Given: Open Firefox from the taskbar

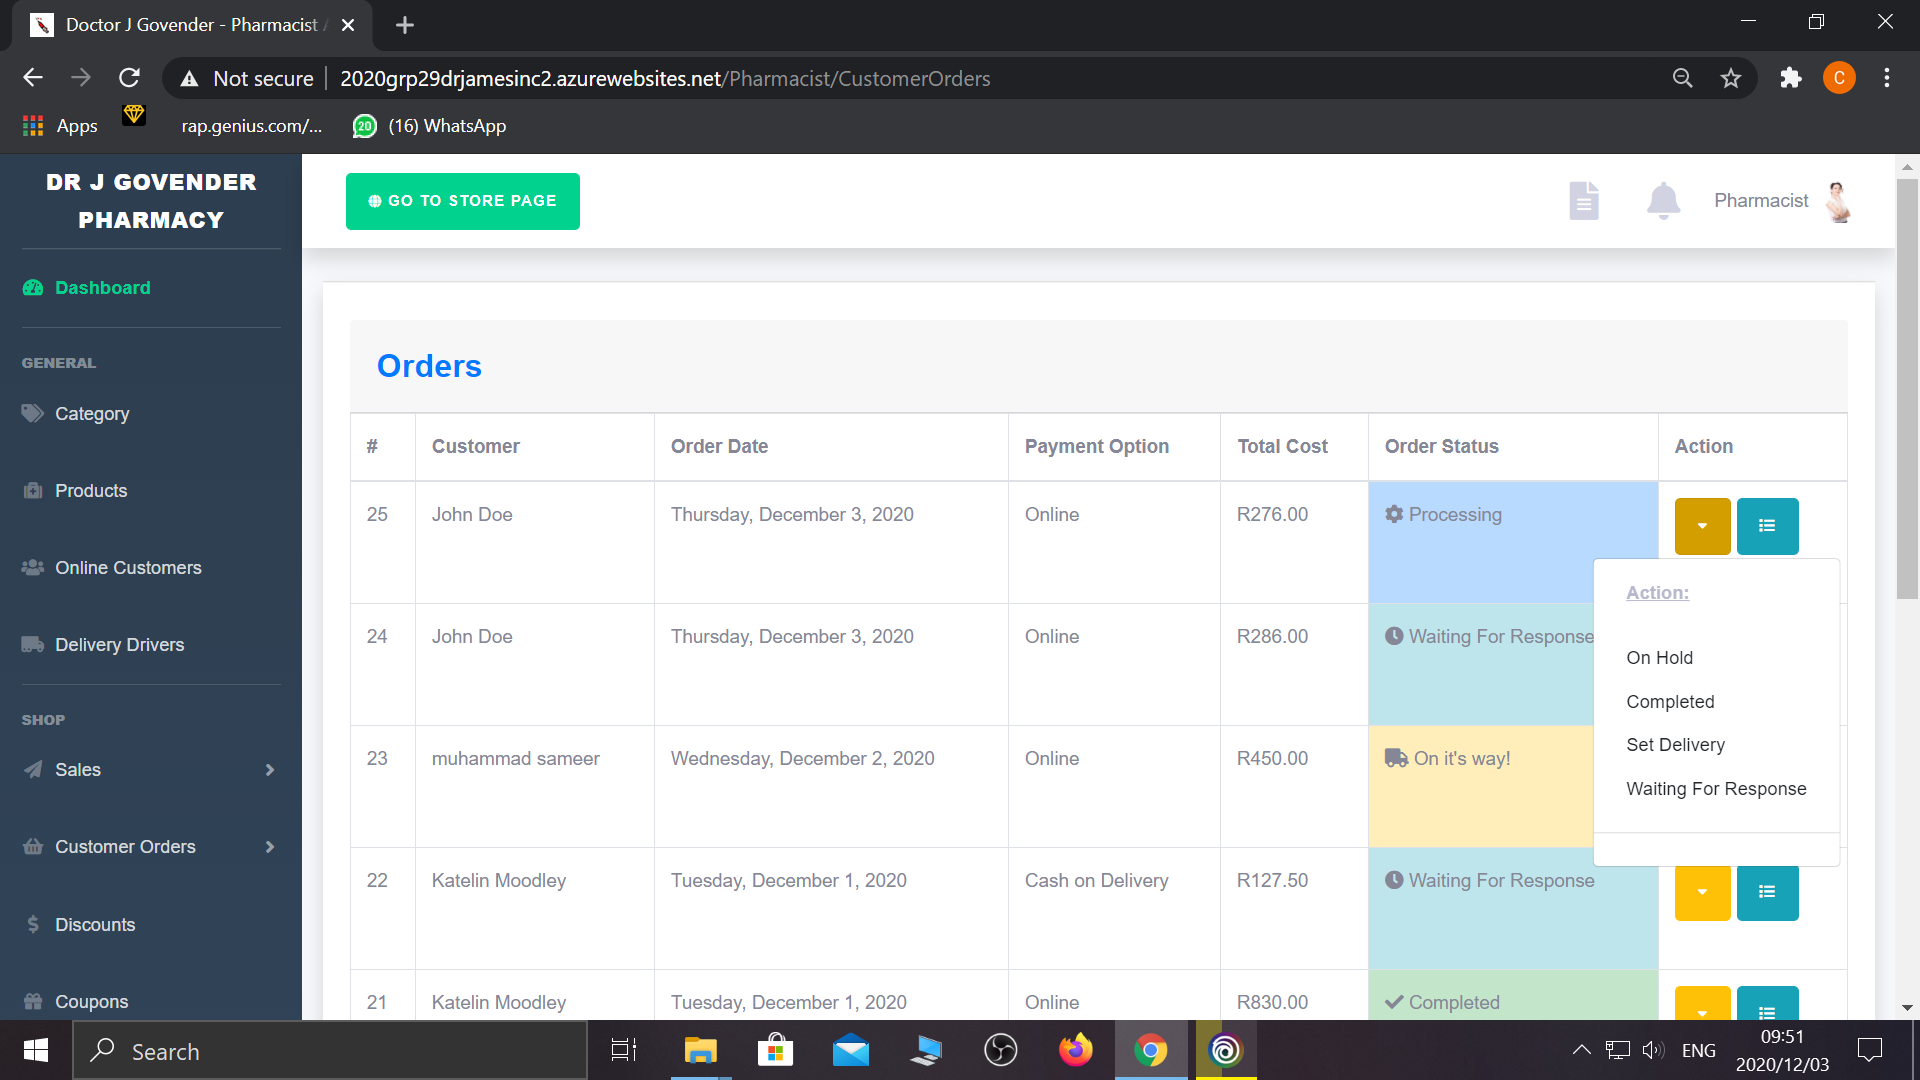Looking at the screenshot, I should coord(1075,1051).
